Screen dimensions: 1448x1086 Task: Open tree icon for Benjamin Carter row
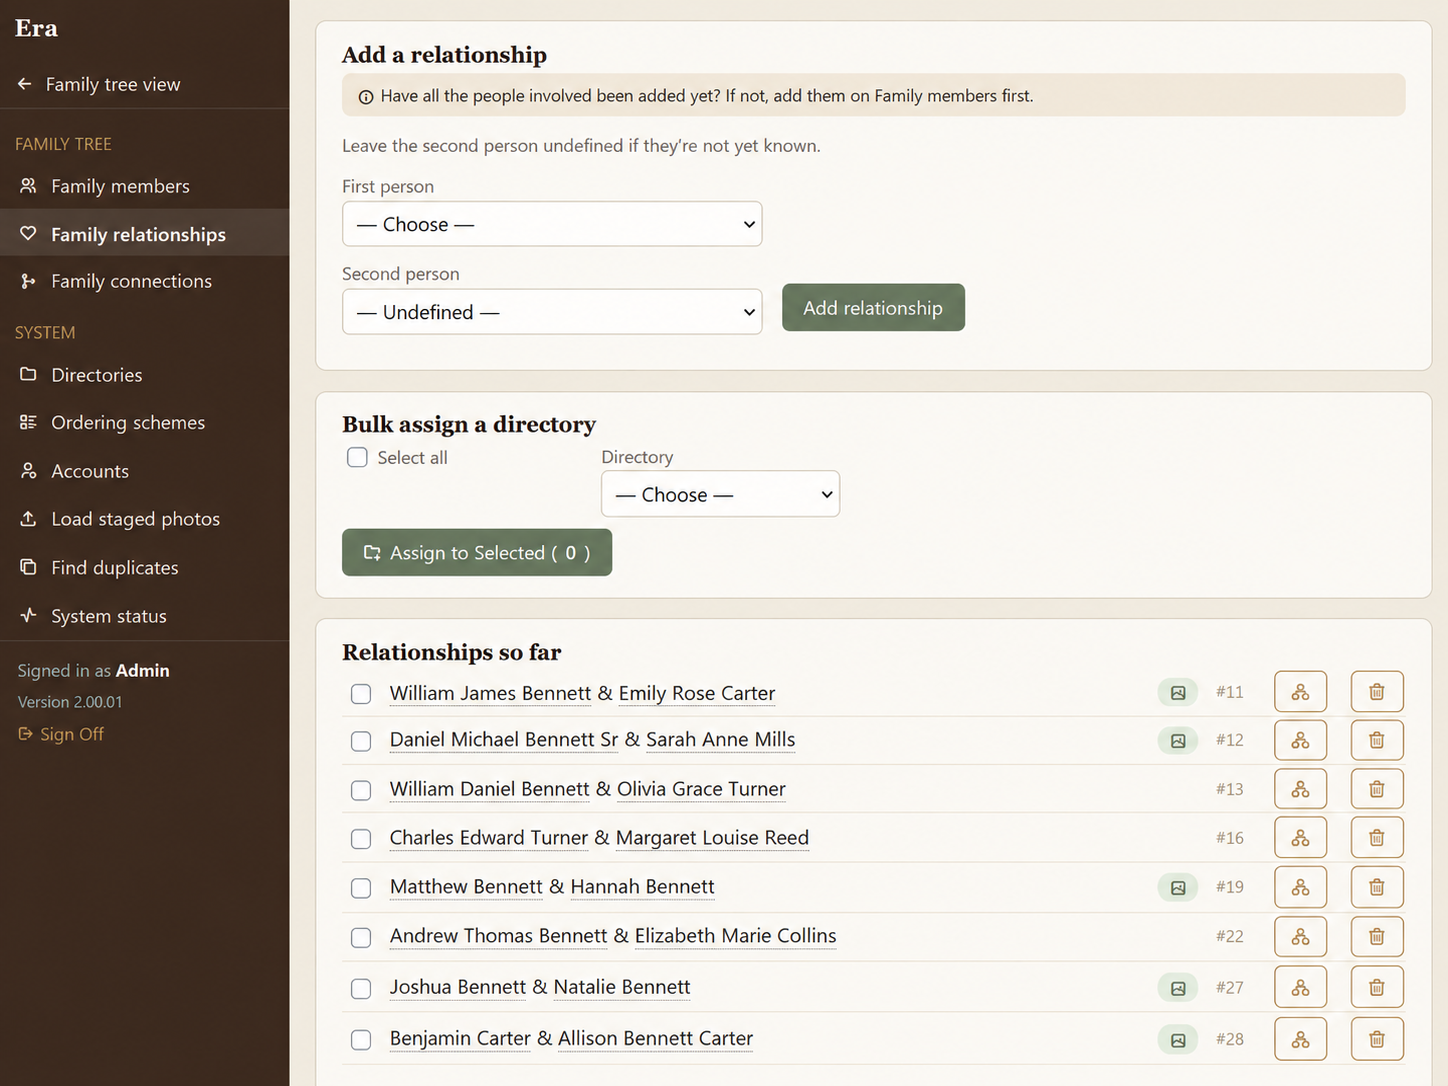[x=1300, y=1039]
